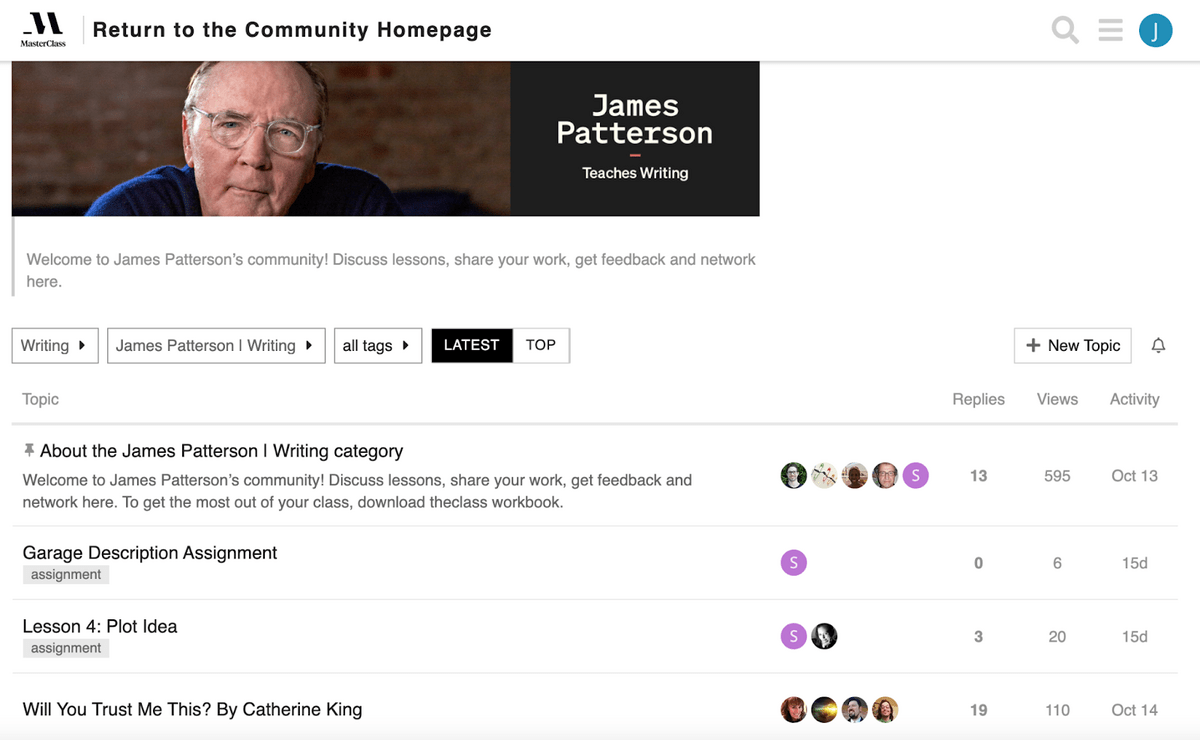The height and width of the screenshot is (740, 1200).
Task: Open the hamburger menu icon
Action: coord(1110,30)
